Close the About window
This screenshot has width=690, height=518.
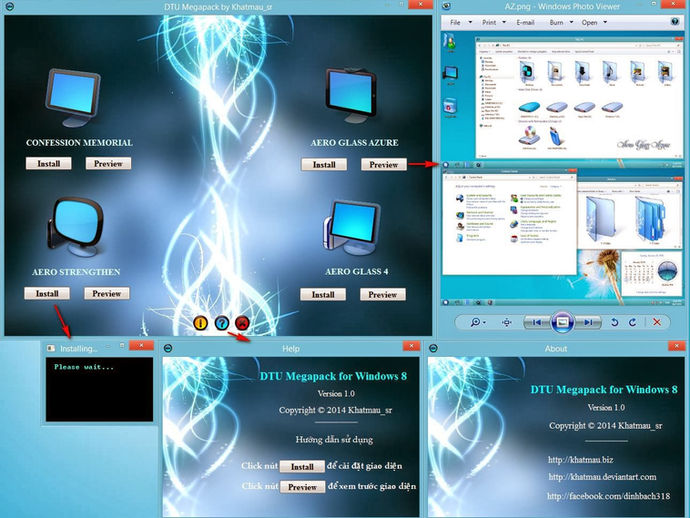pyautogui.click(x=676, y=346)
